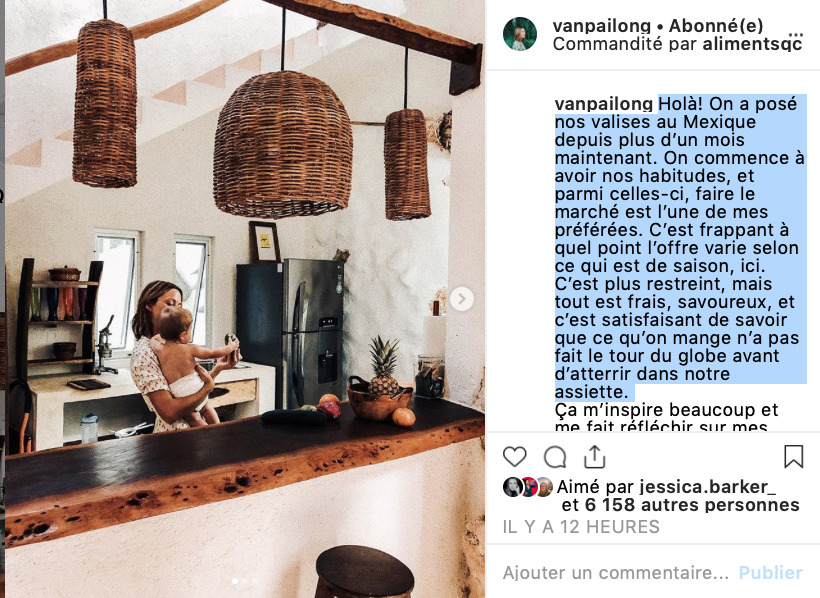820x598 pixels.
Task: Share the post via upload arrow icon
Action: [x=595, y=456]
